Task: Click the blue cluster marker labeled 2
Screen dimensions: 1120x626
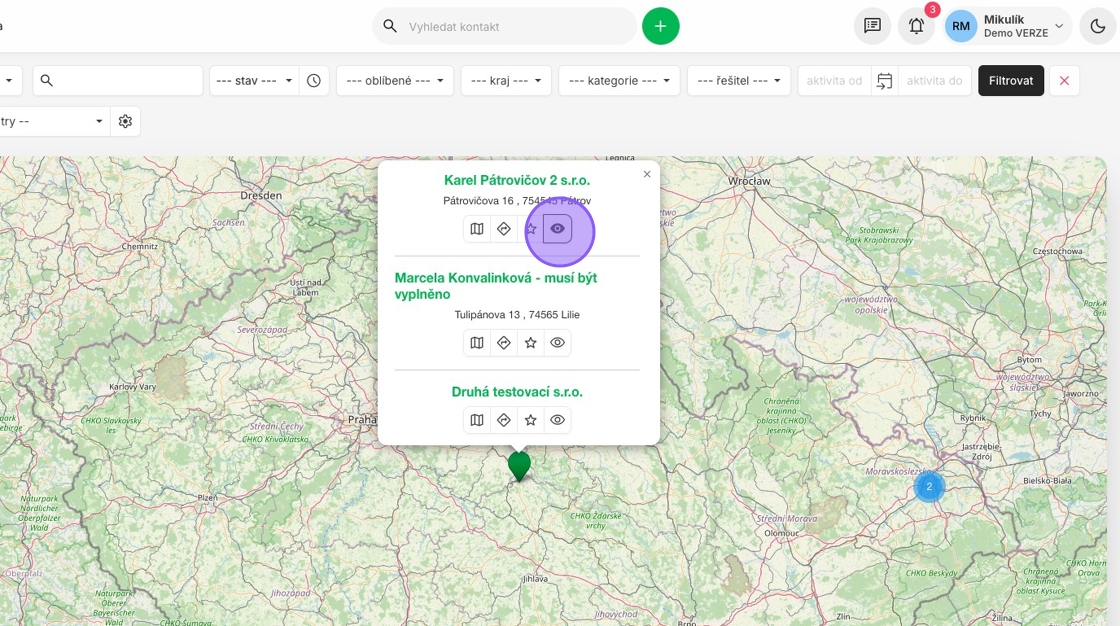Action: [929, 487]
